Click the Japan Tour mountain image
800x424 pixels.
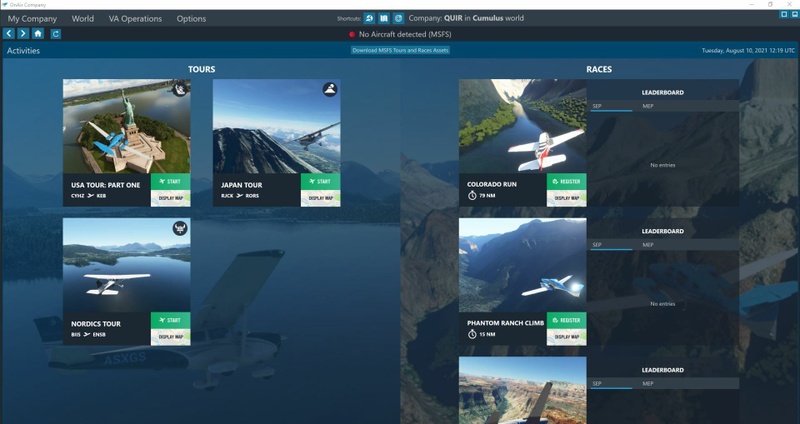[277, 126]
